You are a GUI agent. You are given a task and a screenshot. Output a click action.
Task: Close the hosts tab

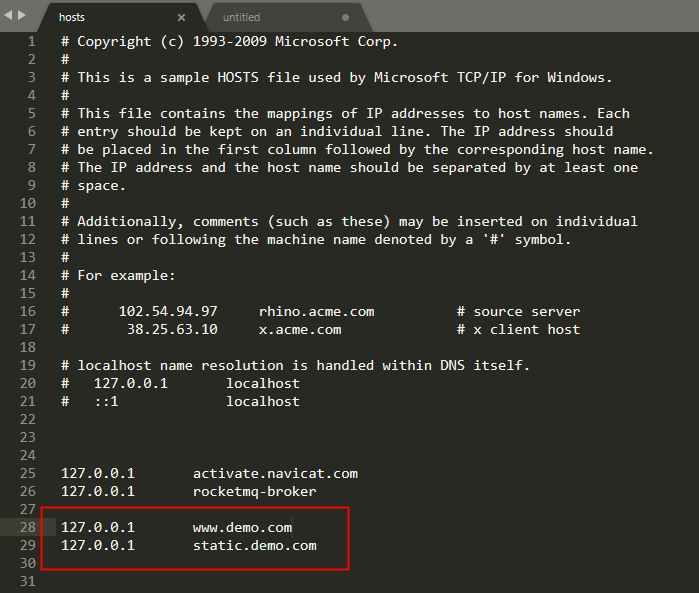(181, 17)
